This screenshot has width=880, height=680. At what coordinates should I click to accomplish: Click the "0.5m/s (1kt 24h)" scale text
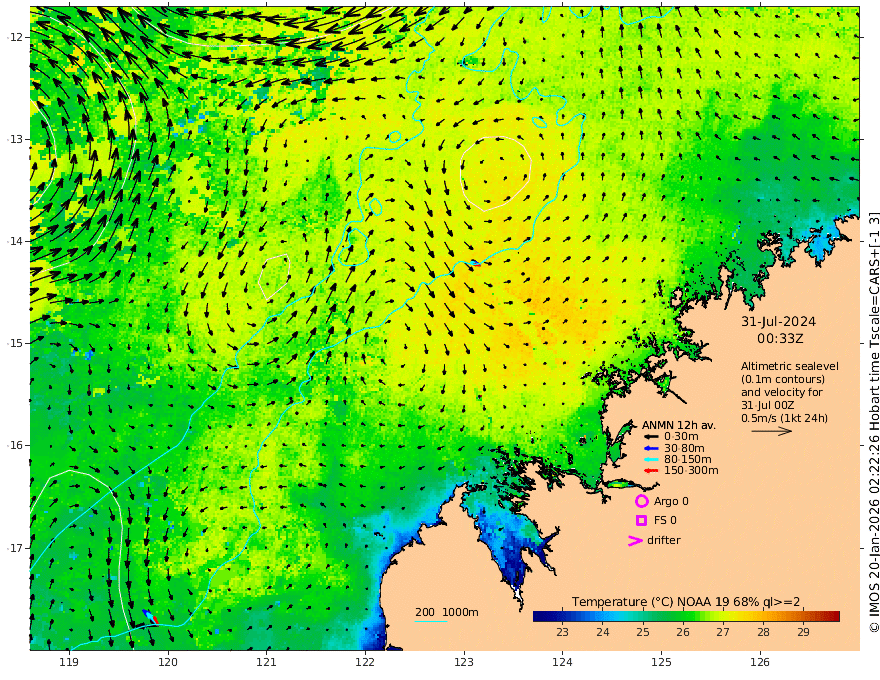[784, 418]
